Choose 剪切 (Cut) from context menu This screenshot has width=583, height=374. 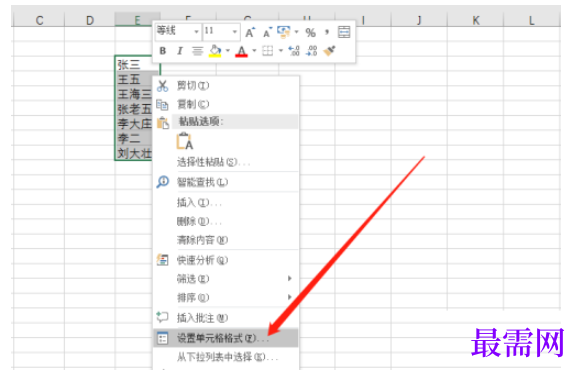tap(226, 86)
